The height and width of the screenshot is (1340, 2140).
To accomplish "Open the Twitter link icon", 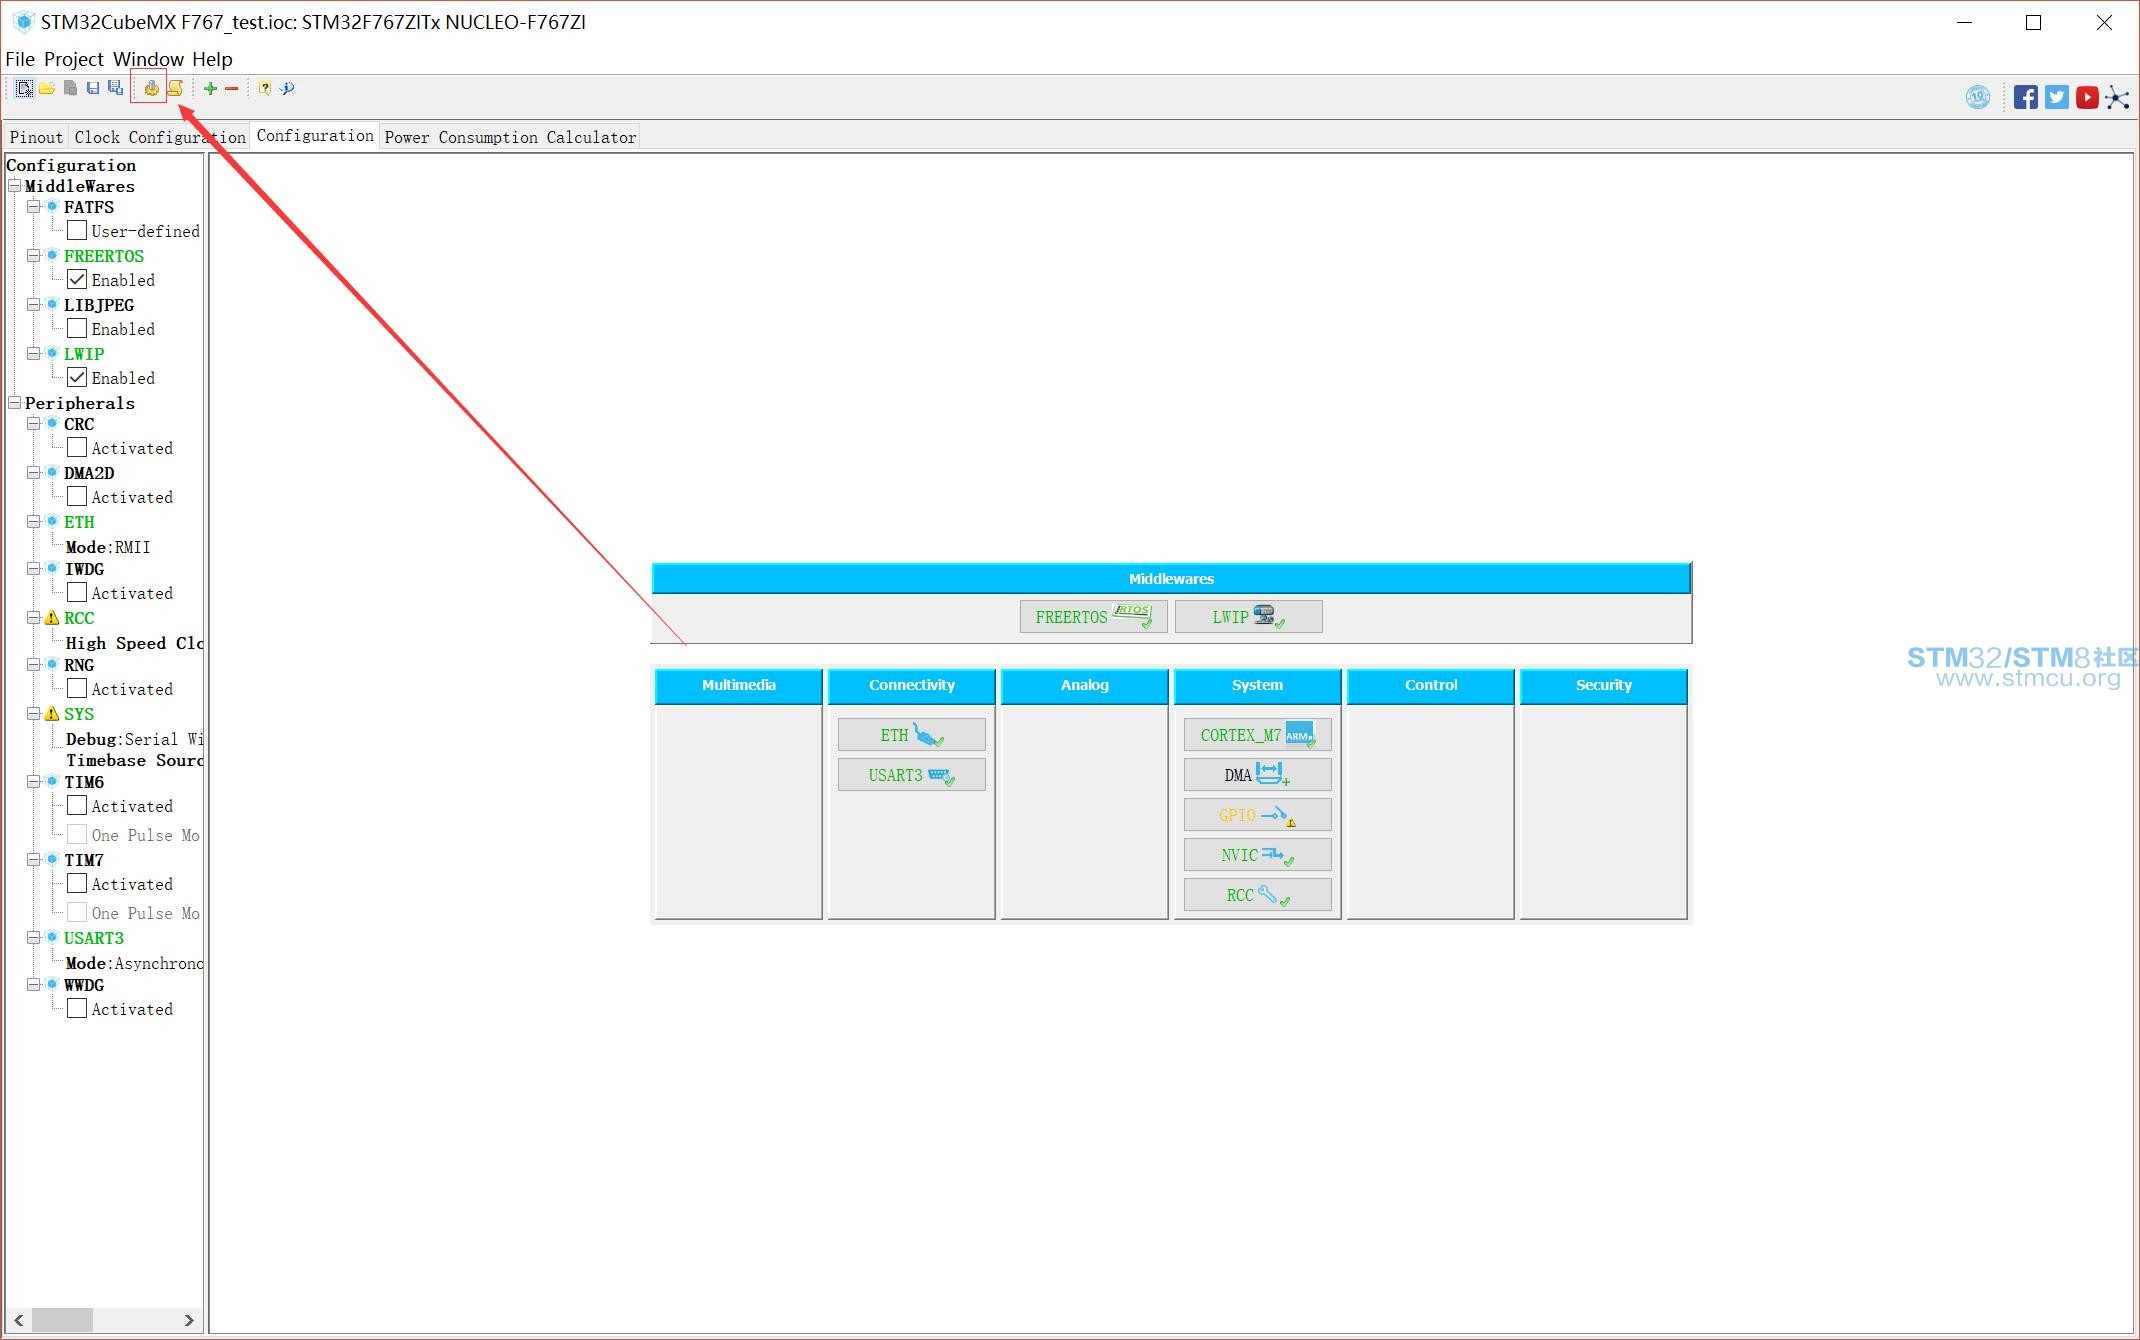I will pyautogui.click(x=2057, y=97).
